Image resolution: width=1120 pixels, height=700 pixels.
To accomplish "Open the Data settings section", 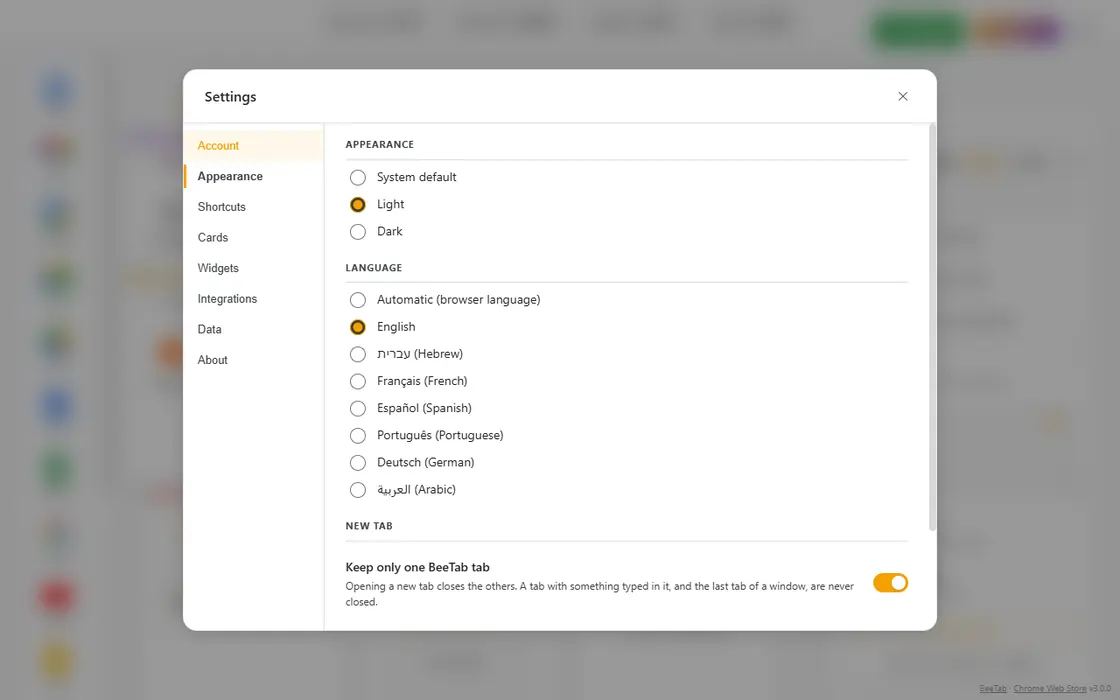I will [x=254, y=329].
